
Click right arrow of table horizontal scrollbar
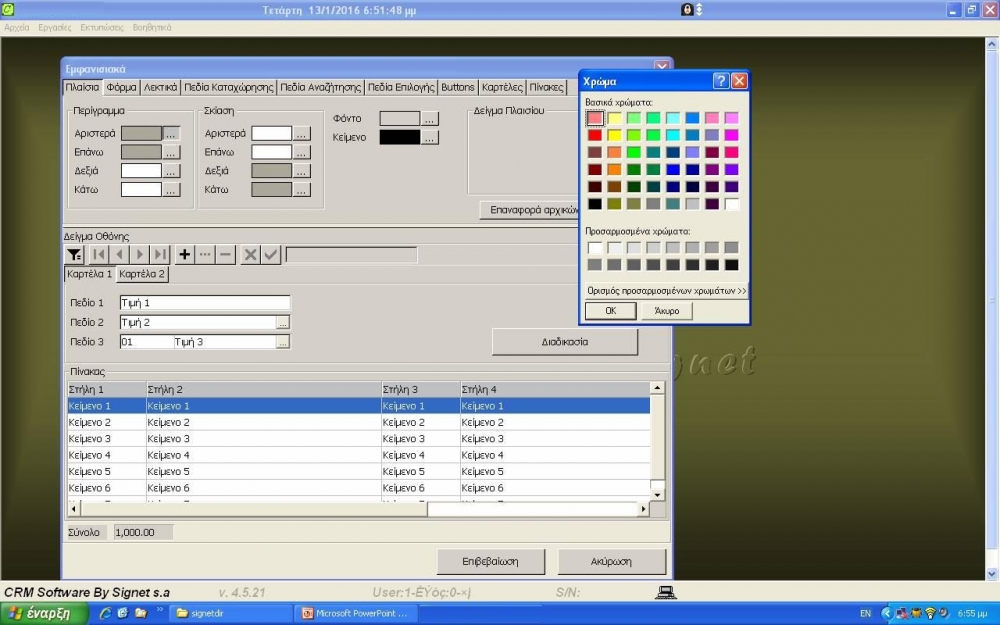pyautogui.click(x=643, y=509)
